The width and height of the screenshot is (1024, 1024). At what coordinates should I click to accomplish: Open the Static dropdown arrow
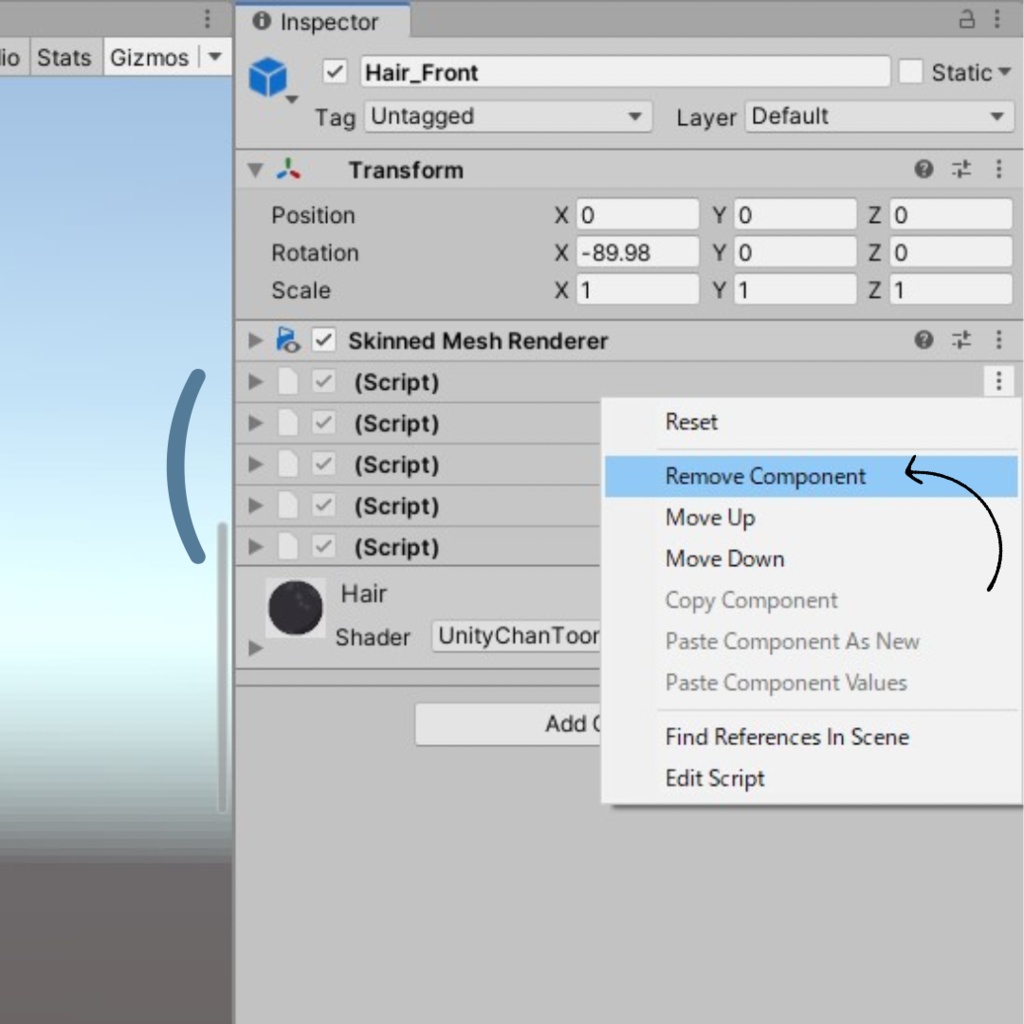click(1005, 72)
